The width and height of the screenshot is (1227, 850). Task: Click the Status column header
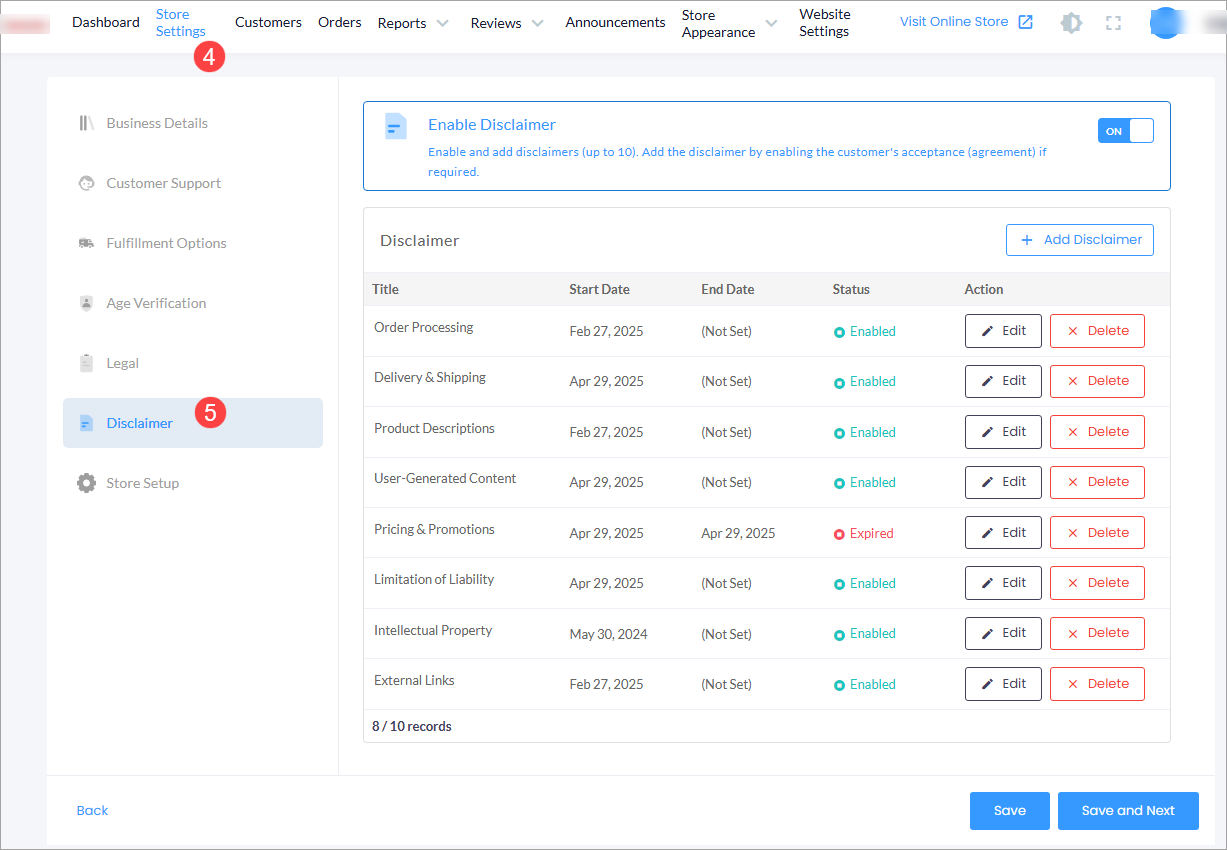click(x=851, y=289)
